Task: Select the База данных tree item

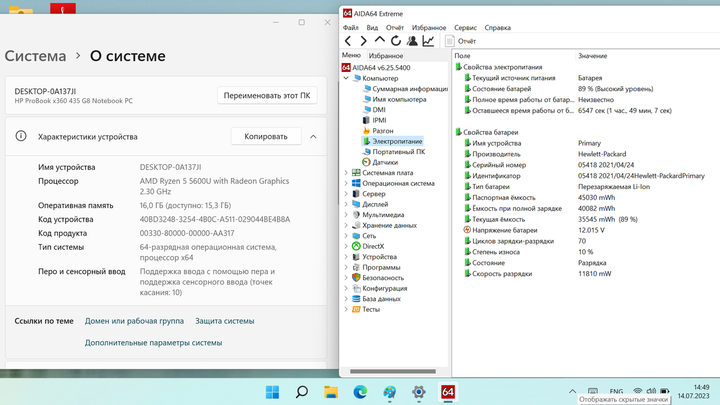Action: click(377, 299)
